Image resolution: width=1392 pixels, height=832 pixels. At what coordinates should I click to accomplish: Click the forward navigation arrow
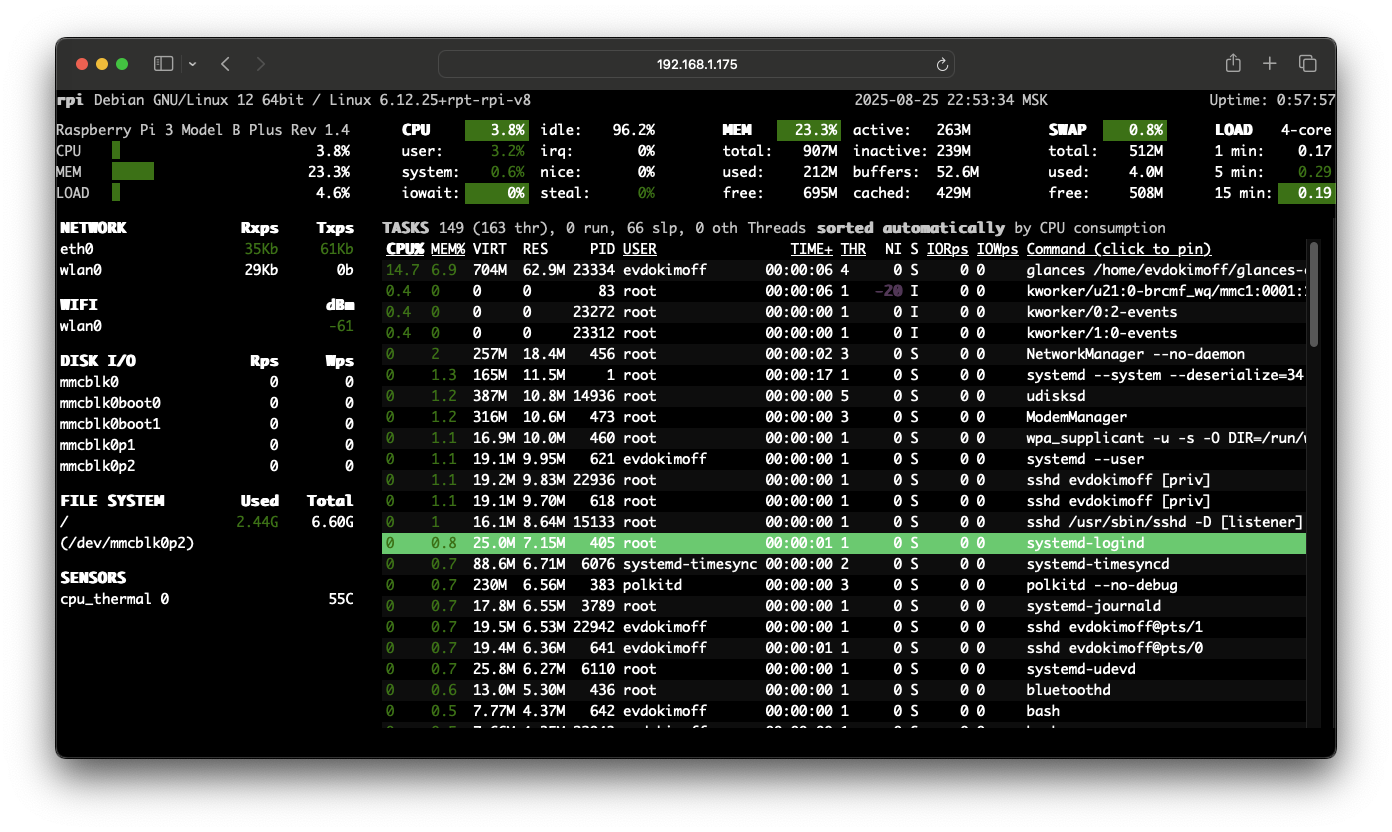pyautogui.click(x=261, y=64)
